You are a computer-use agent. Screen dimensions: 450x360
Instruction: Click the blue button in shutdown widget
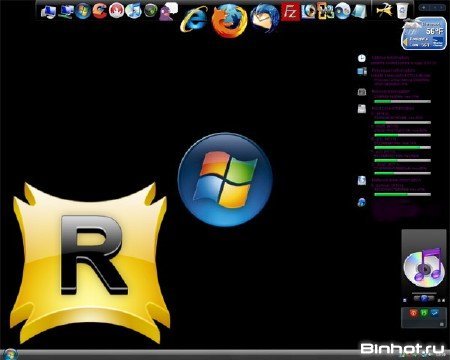click(434, 313)
